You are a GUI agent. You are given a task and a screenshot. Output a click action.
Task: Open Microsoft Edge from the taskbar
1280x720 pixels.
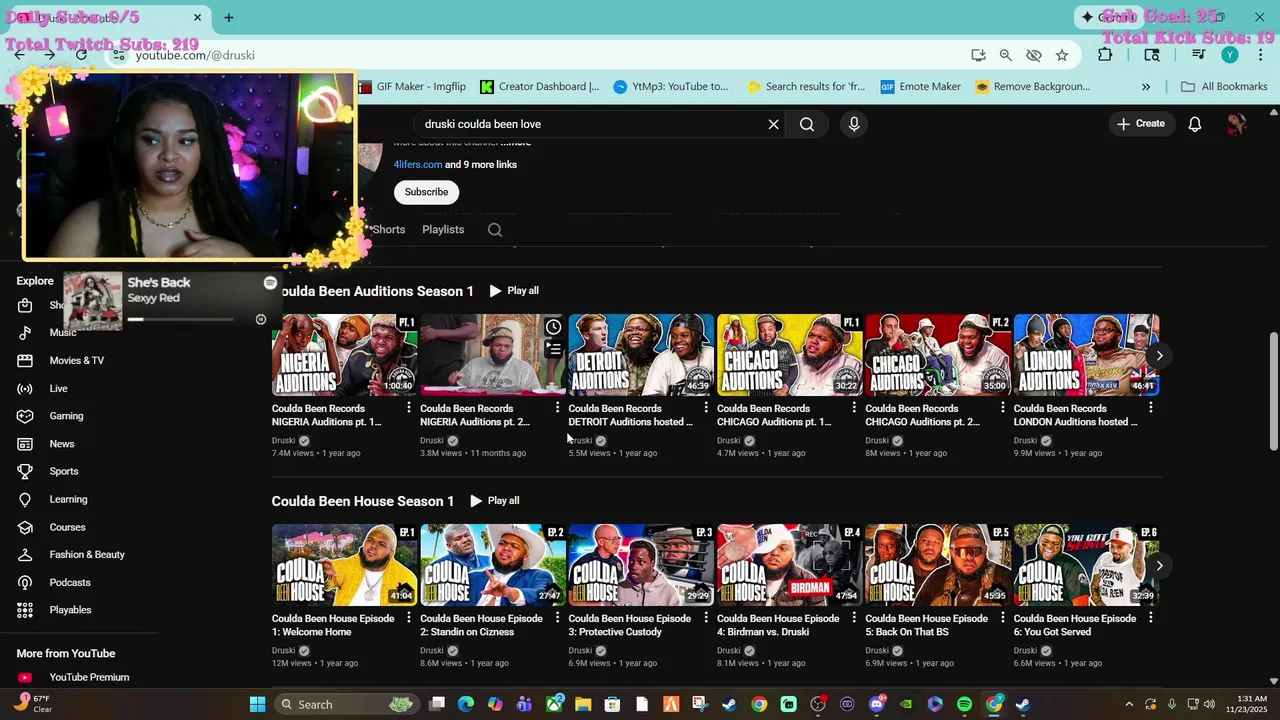pyautogui.click(x=466, y=704)
